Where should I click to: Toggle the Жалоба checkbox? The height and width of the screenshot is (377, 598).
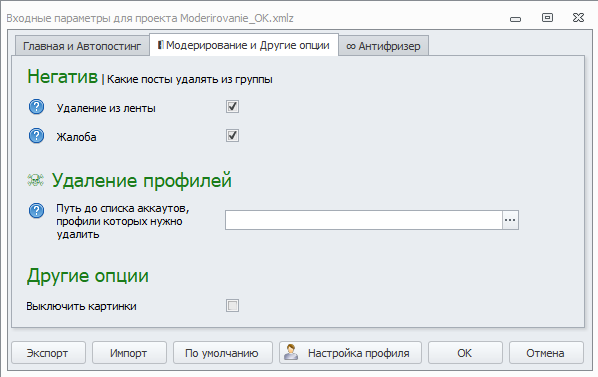click(232, 135)
